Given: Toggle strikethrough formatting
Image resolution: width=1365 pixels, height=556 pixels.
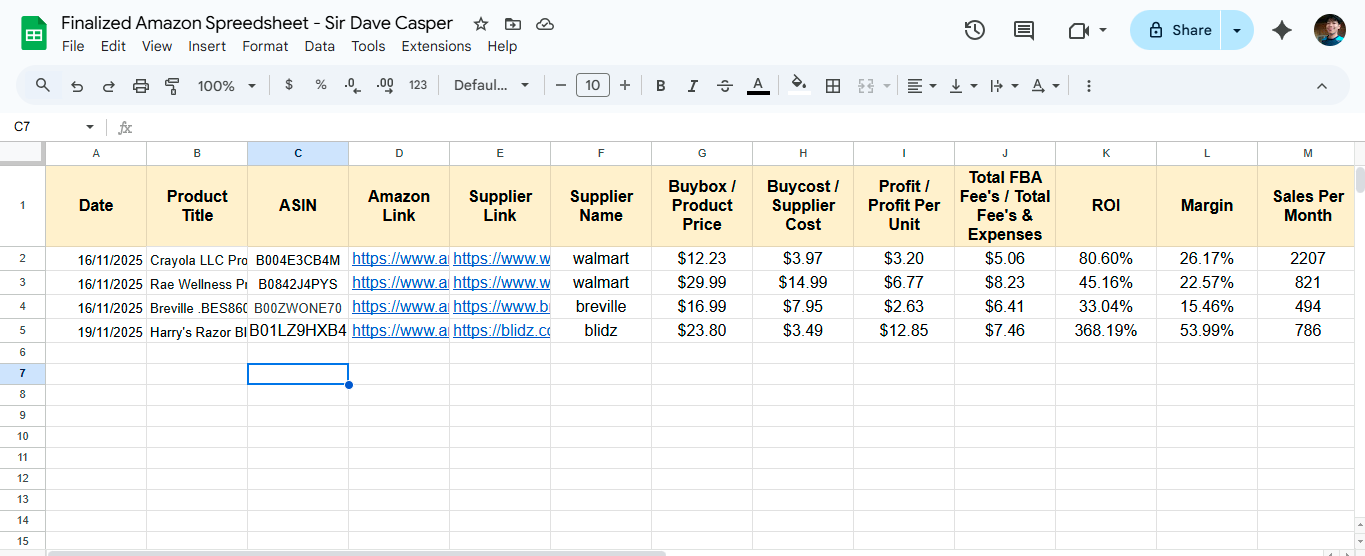Looking at the screenshot, I should [725, 86].
